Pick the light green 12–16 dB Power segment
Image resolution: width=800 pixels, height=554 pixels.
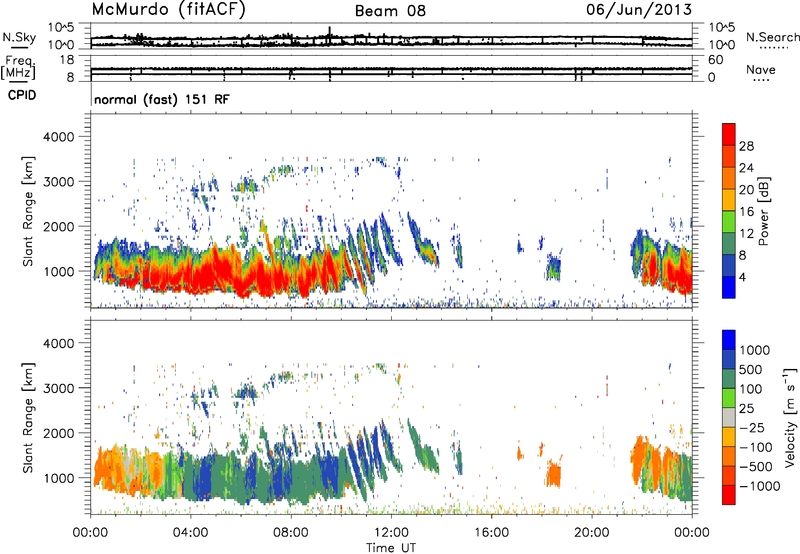729,222
